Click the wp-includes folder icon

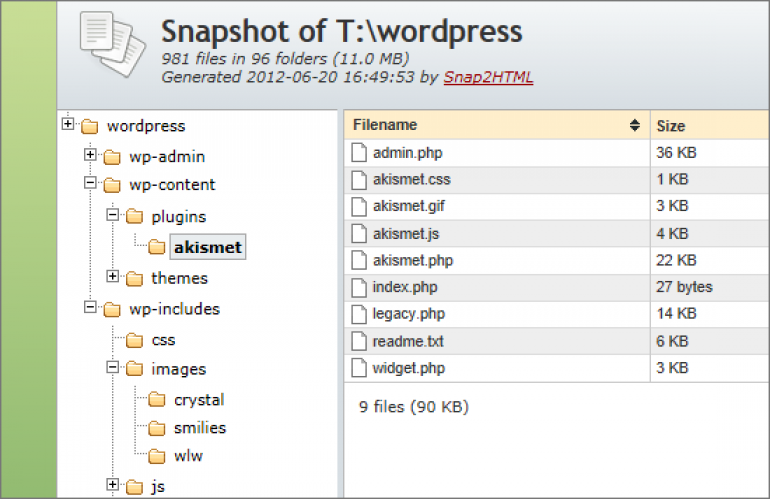112,309
